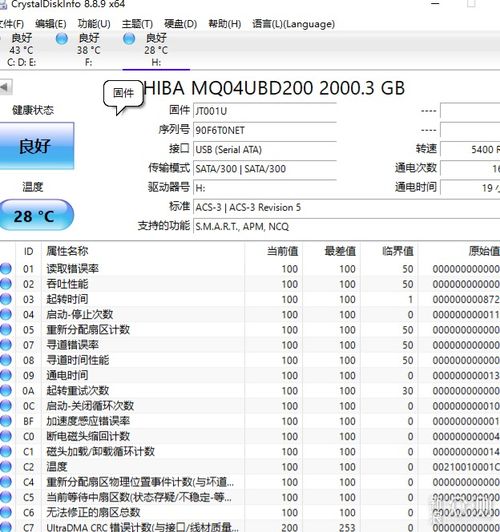
Task: Click status icon of row BF 加速度感应错误率
Action: (5, 421)
